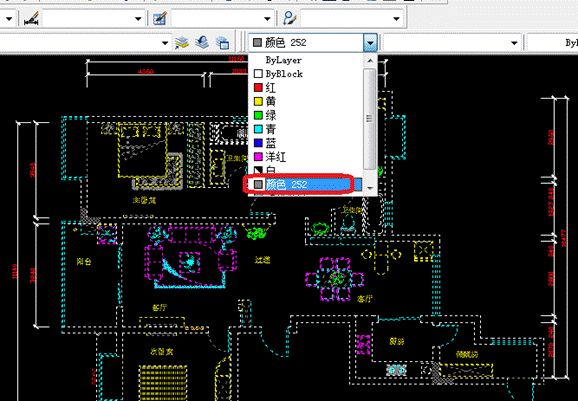Screen dimensions: 578x401
Task: Open the Table Style manager icon
Action: tap(160, 18)
